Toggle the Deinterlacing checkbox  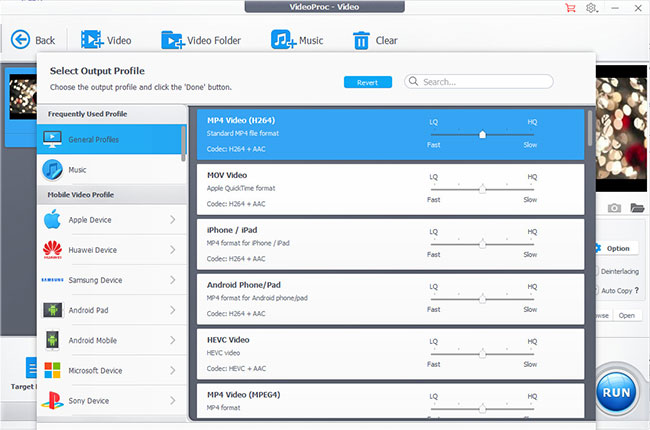[596, 271]
